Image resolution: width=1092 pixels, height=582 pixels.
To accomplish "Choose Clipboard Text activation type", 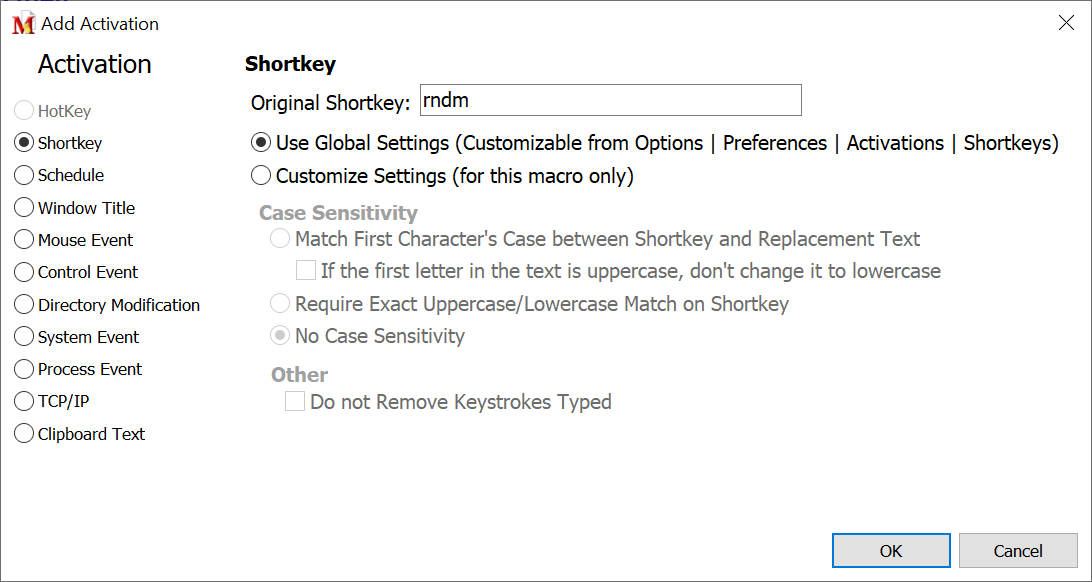I will click(x=24, y=434).
